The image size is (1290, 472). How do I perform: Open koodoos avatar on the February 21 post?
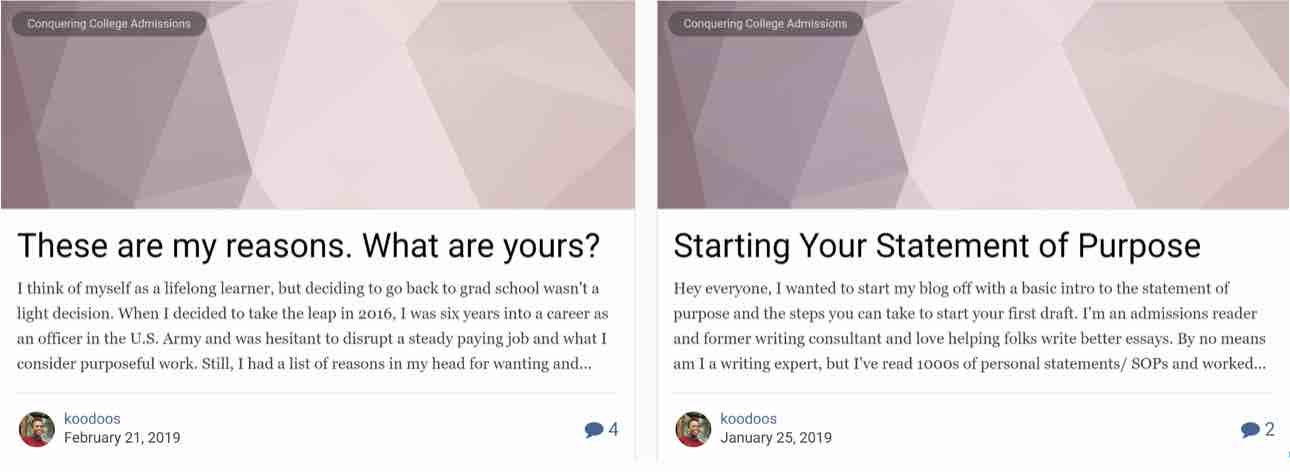tap(37, 429)
